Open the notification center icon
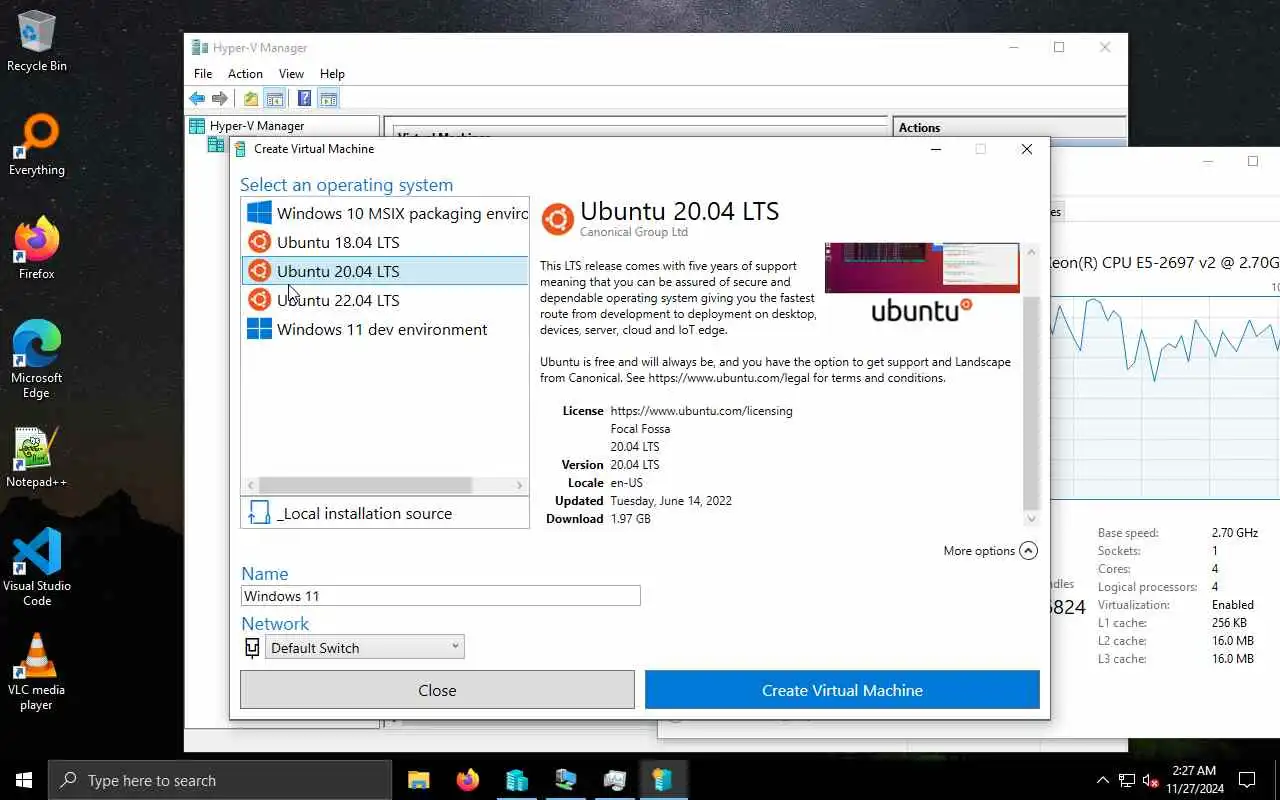Screen dimensions: 1280x800 coord(1247,780)
